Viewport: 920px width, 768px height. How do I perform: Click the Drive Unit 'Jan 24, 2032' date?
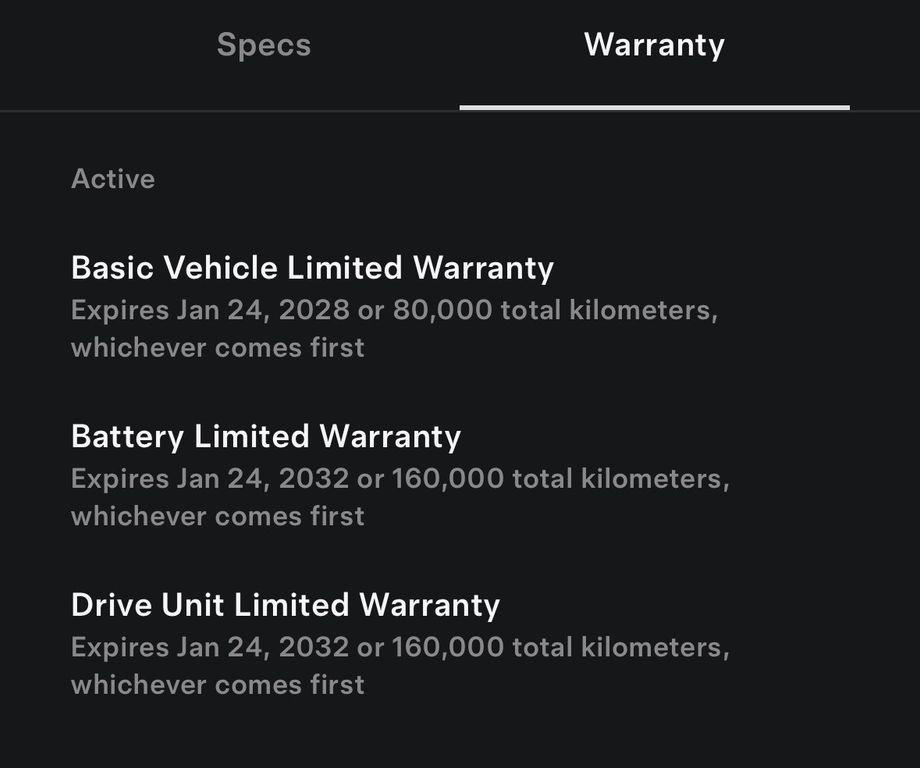[x=263, y=647]
